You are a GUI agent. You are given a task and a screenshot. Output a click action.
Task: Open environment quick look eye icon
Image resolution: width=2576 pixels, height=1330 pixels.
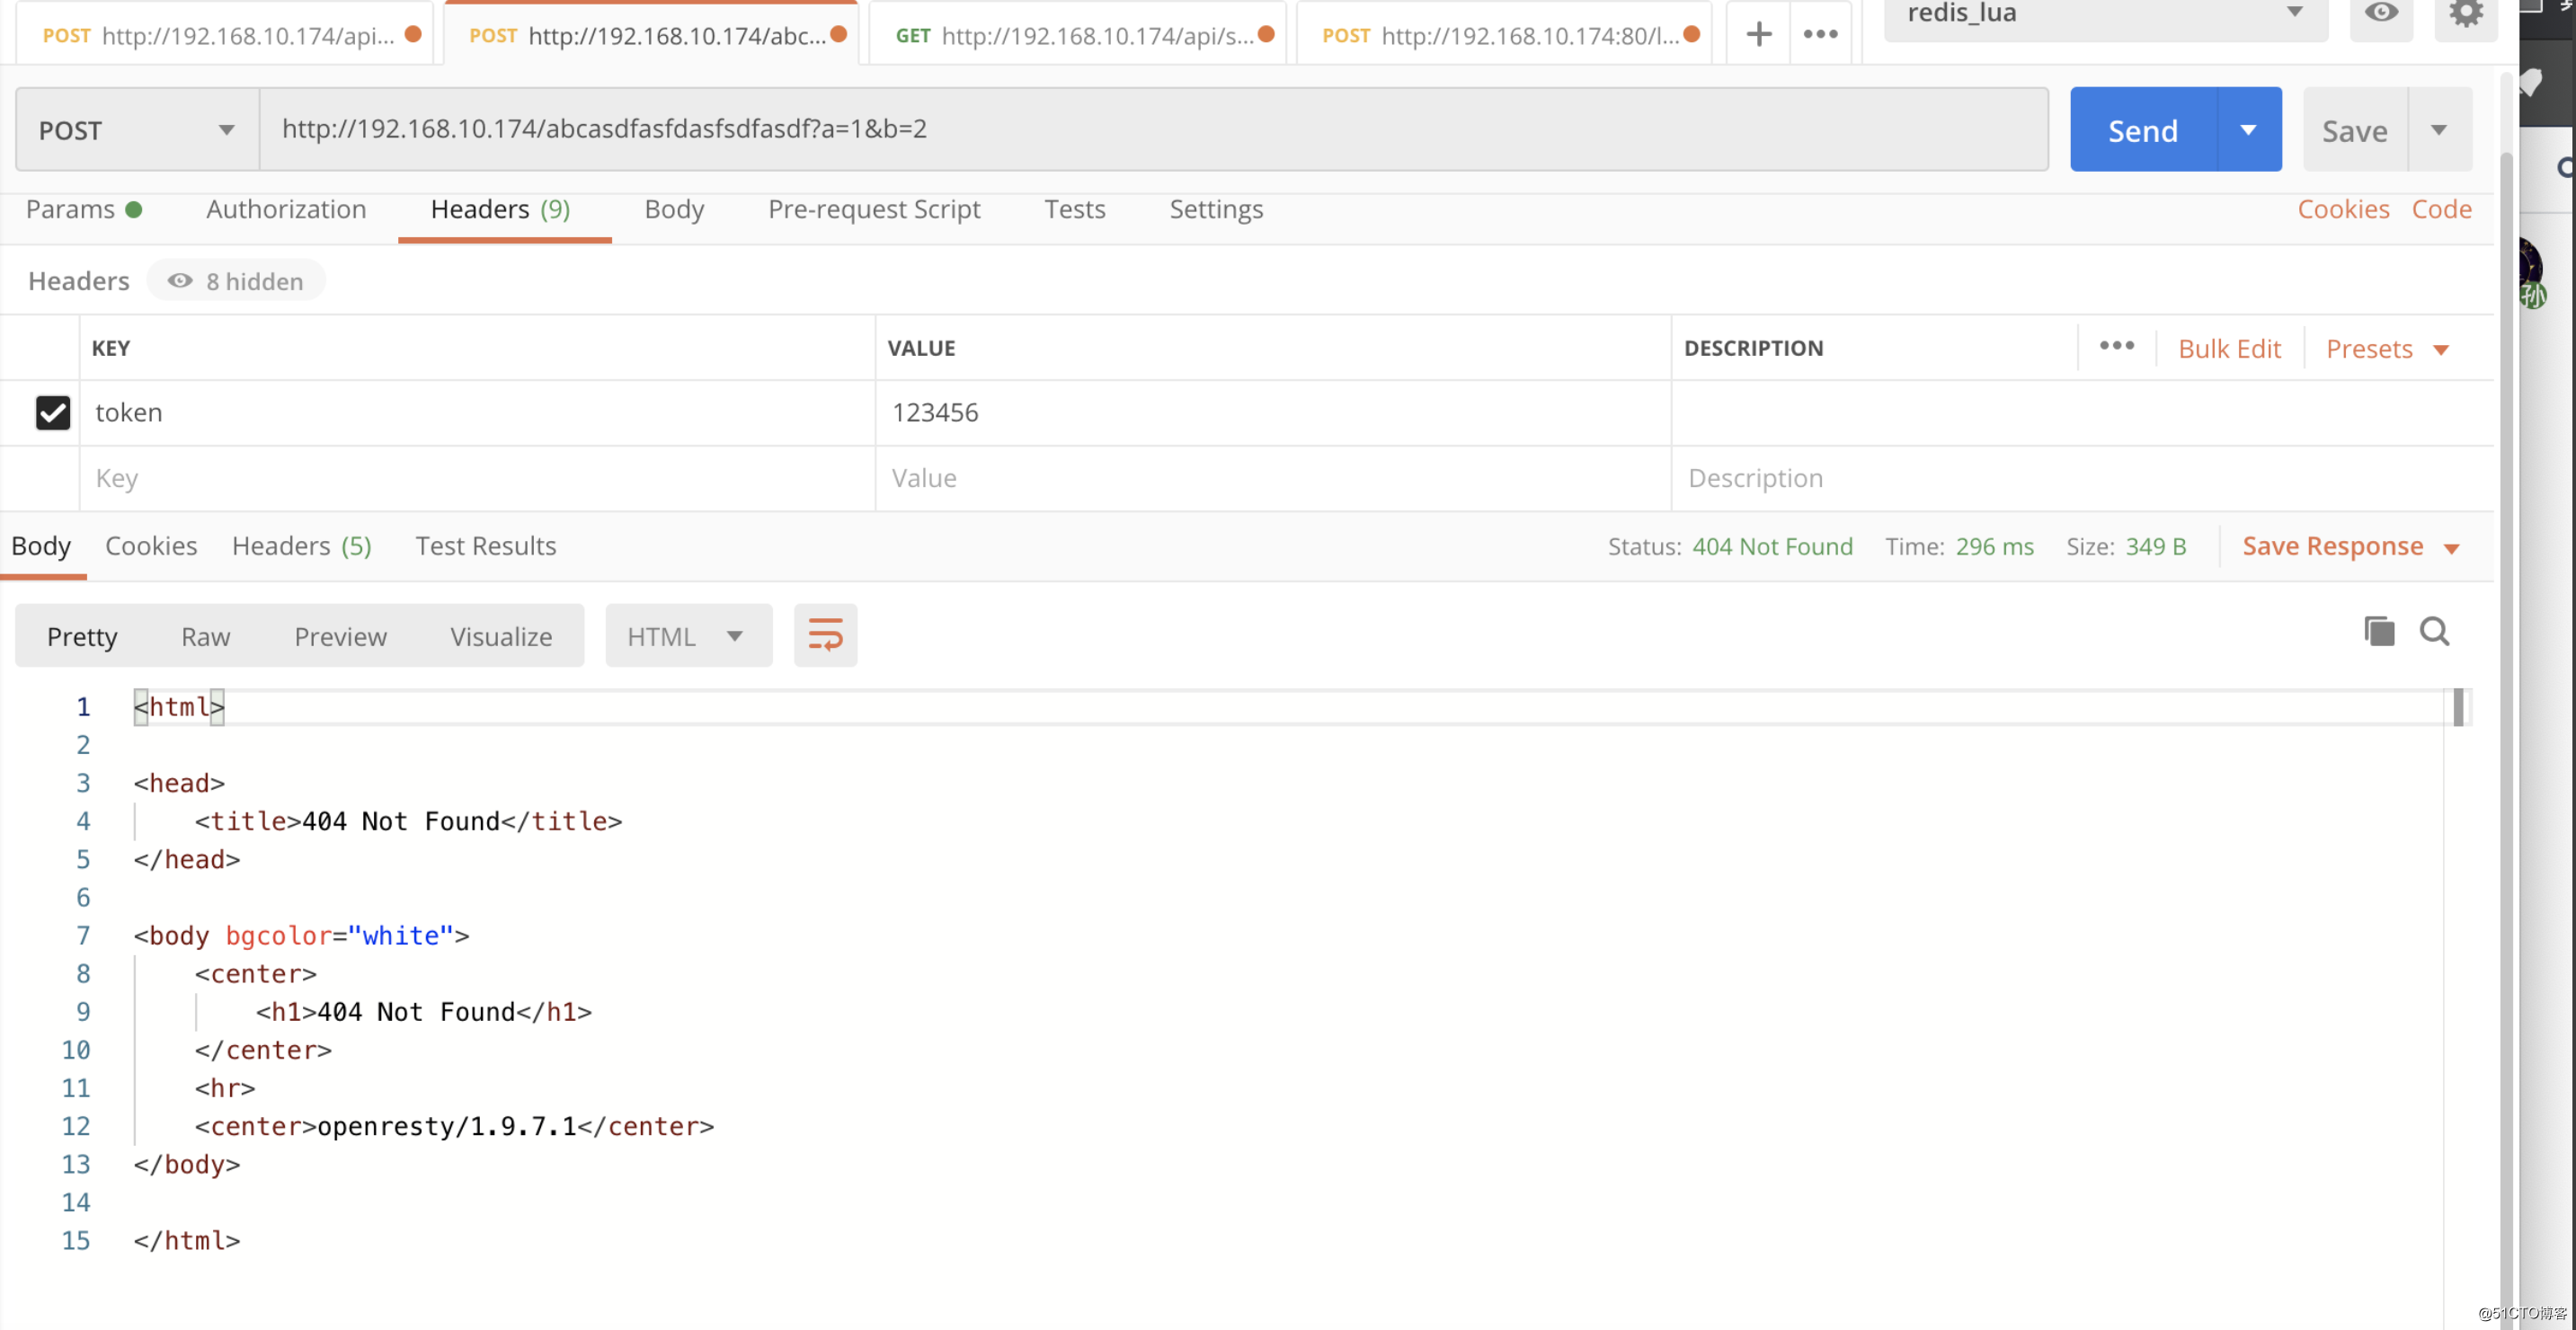point(2381,14)
